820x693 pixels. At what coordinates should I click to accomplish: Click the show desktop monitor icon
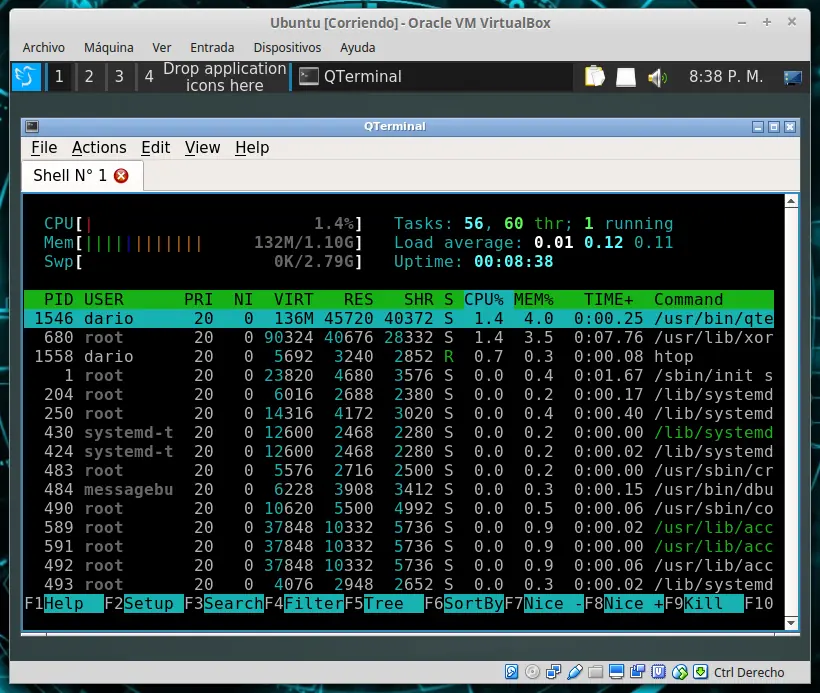[x=792, y=78]
